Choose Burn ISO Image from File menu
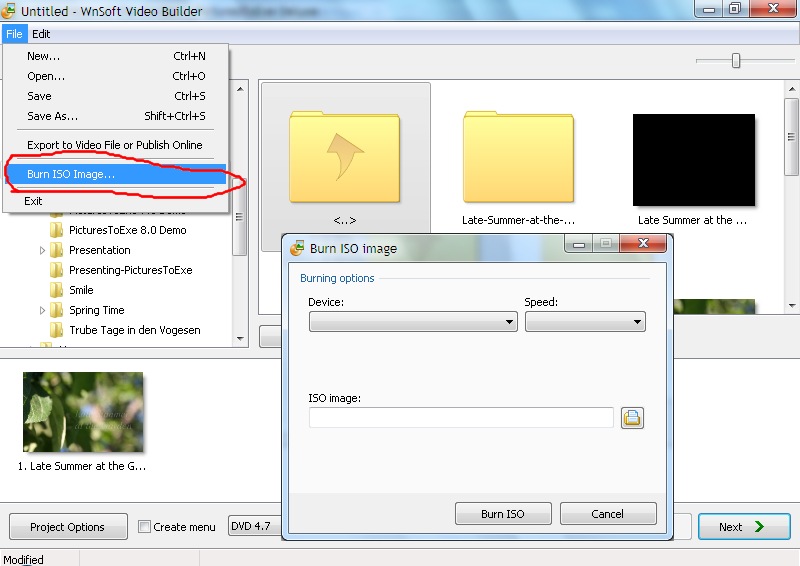800x566 pixels. pyautogui.click(x=71, y=174)
